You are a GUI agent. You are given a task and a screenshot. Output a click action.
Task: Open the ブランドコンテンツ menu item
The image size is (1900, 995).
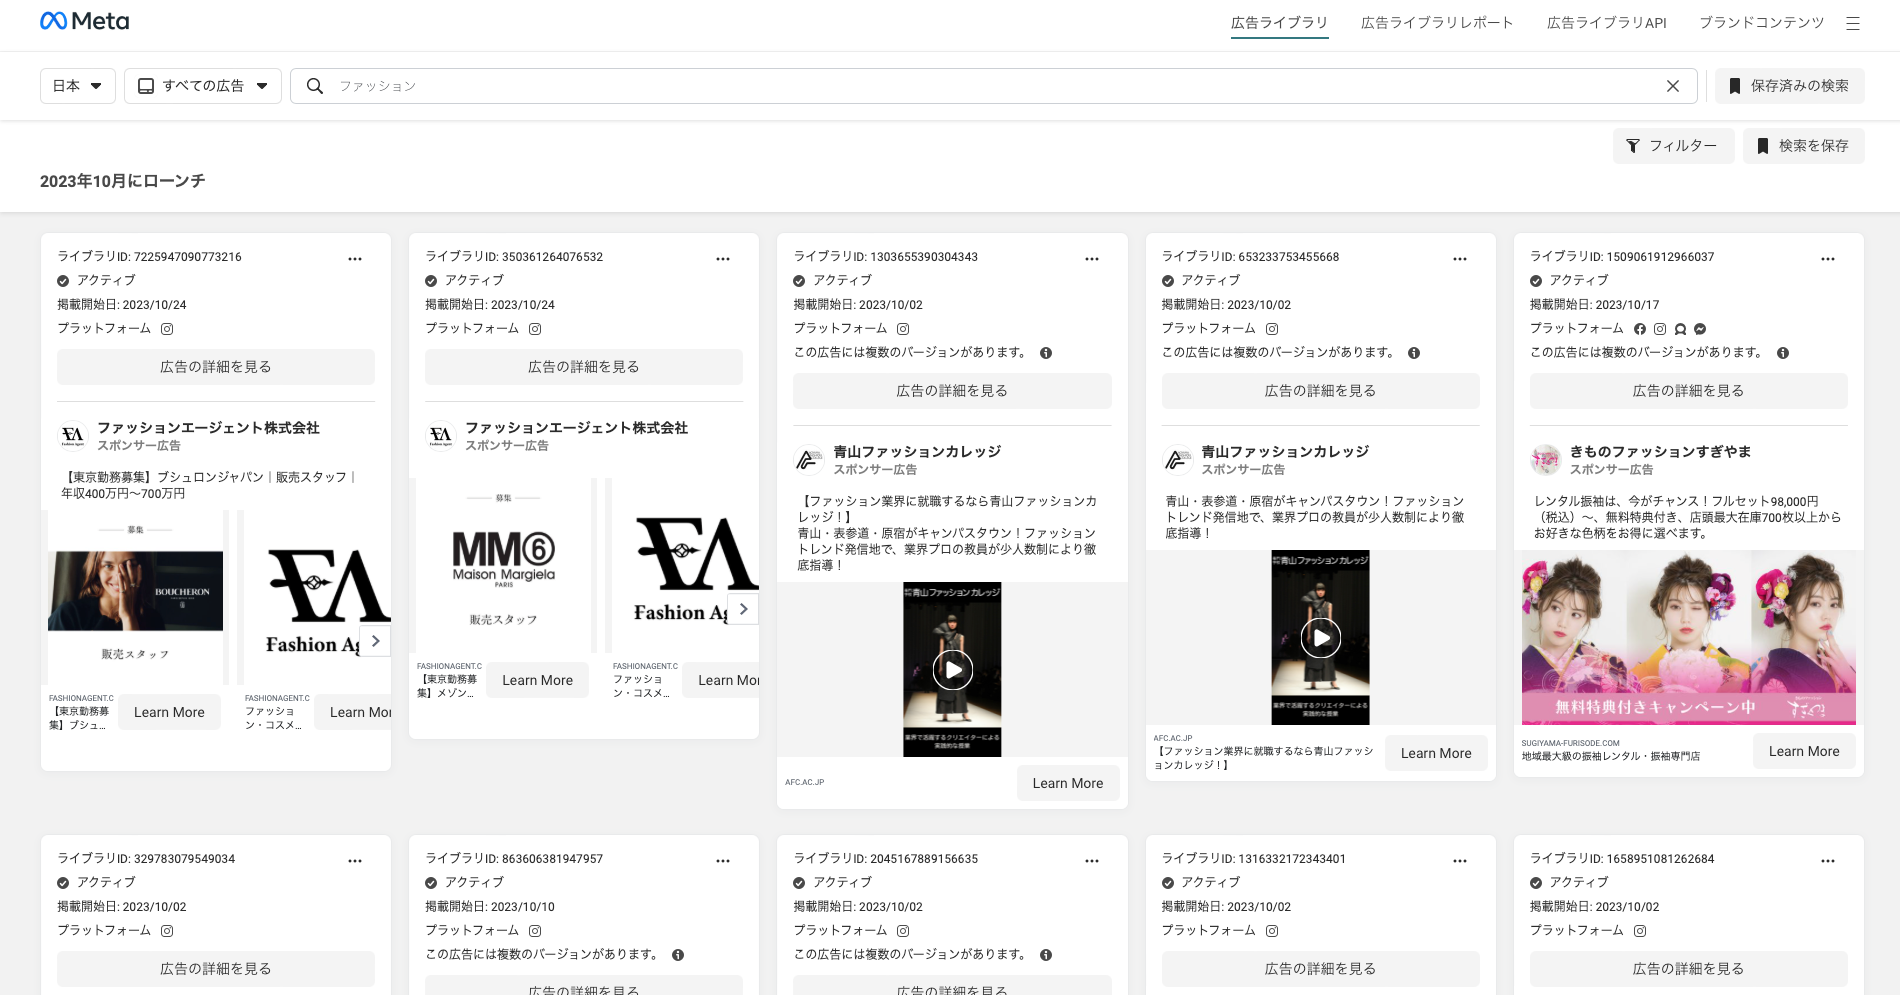click(1761, 22)
